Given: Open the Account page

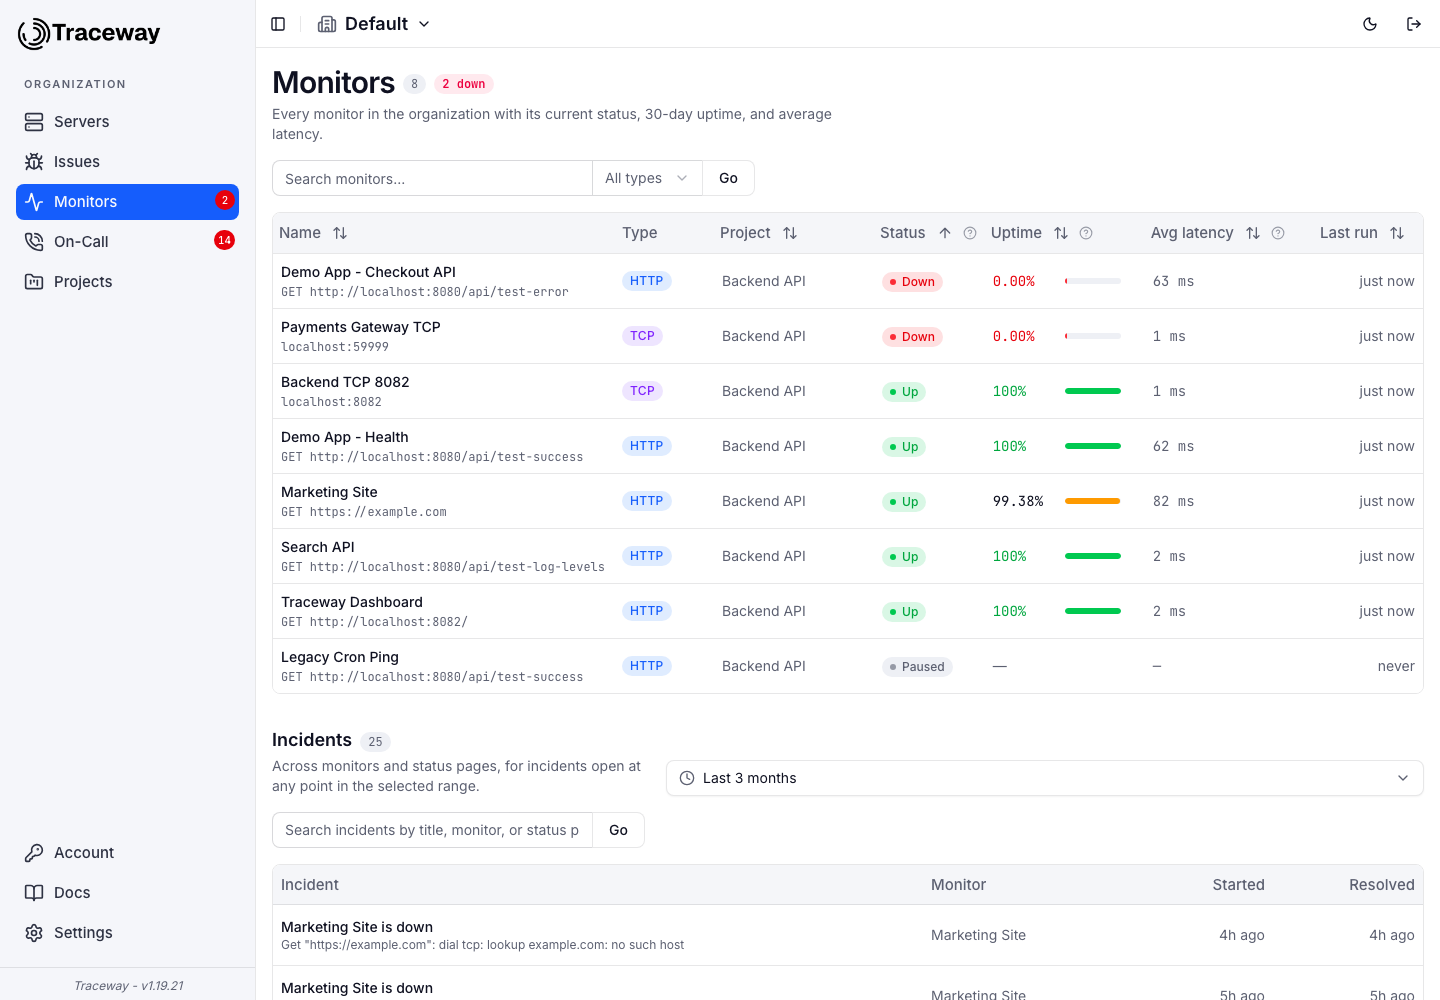Looking at the screenshot, I should point(127,853).
